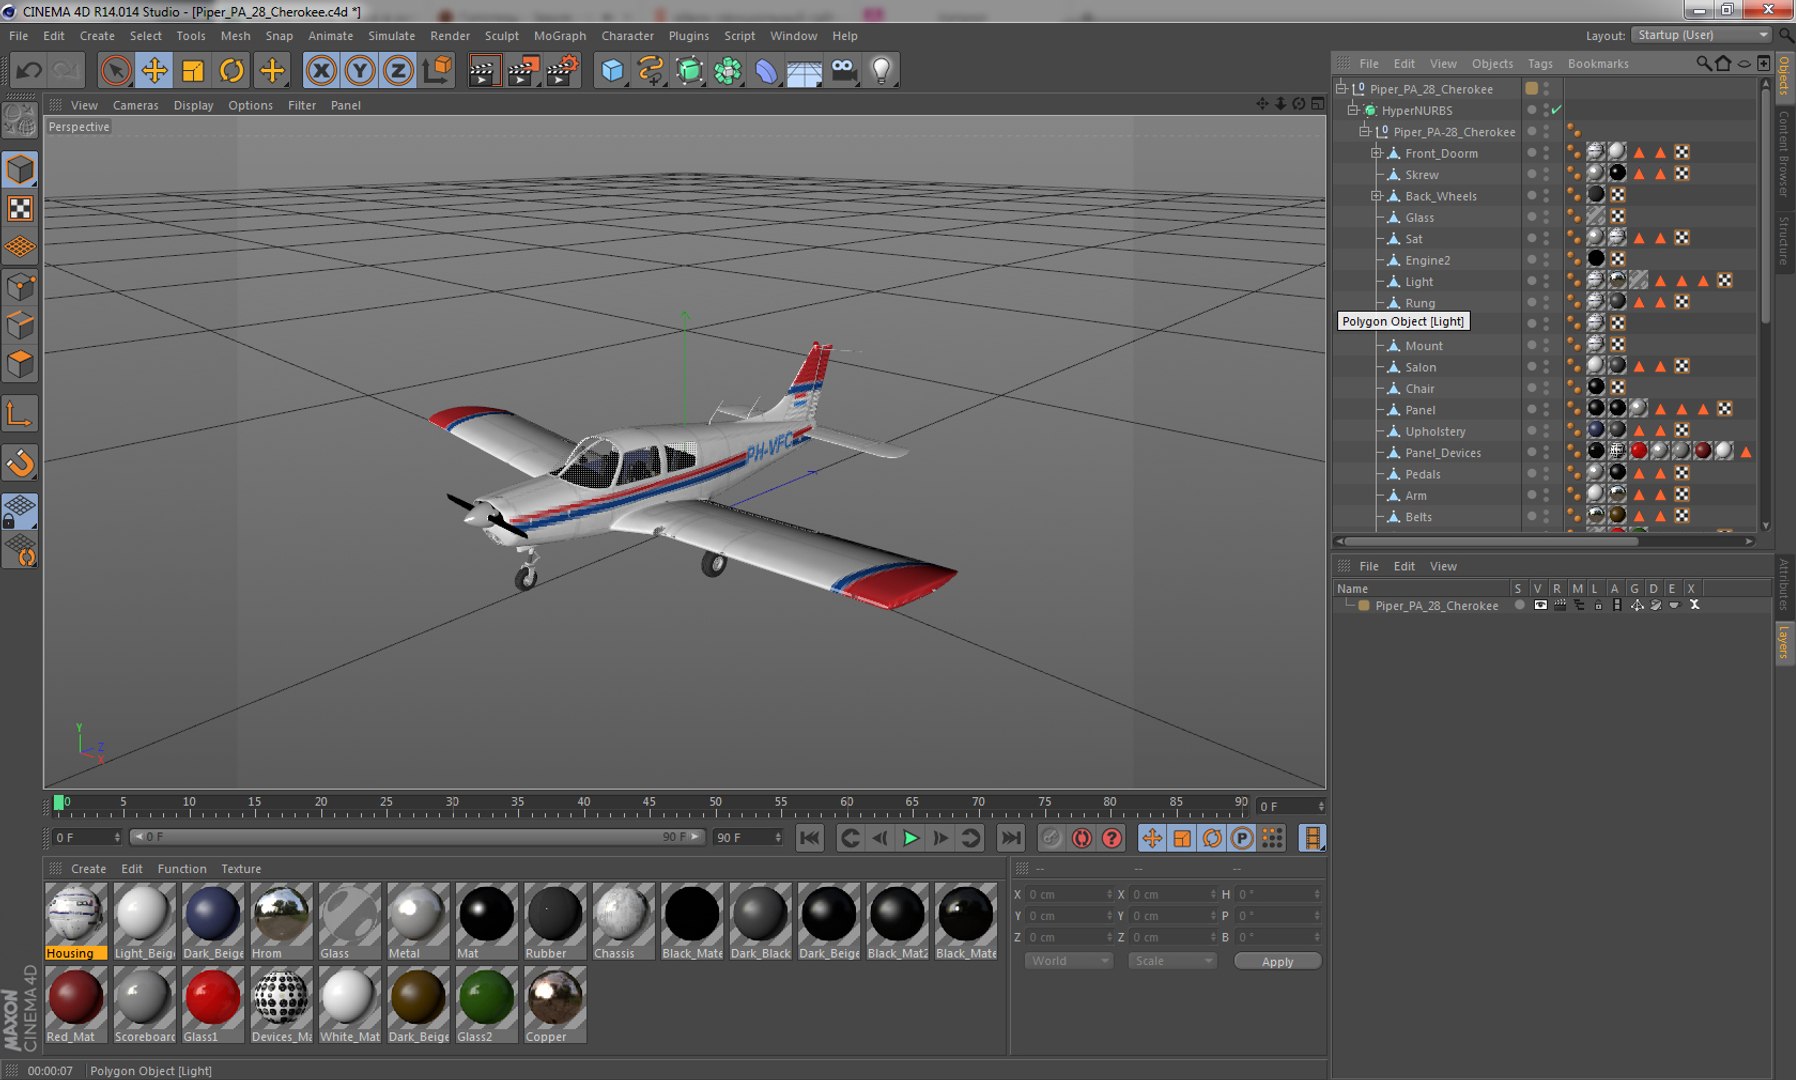Screen dimensions: 1796x1080
Task: Toggle X axis lock
Action: [x=321, y=70]
